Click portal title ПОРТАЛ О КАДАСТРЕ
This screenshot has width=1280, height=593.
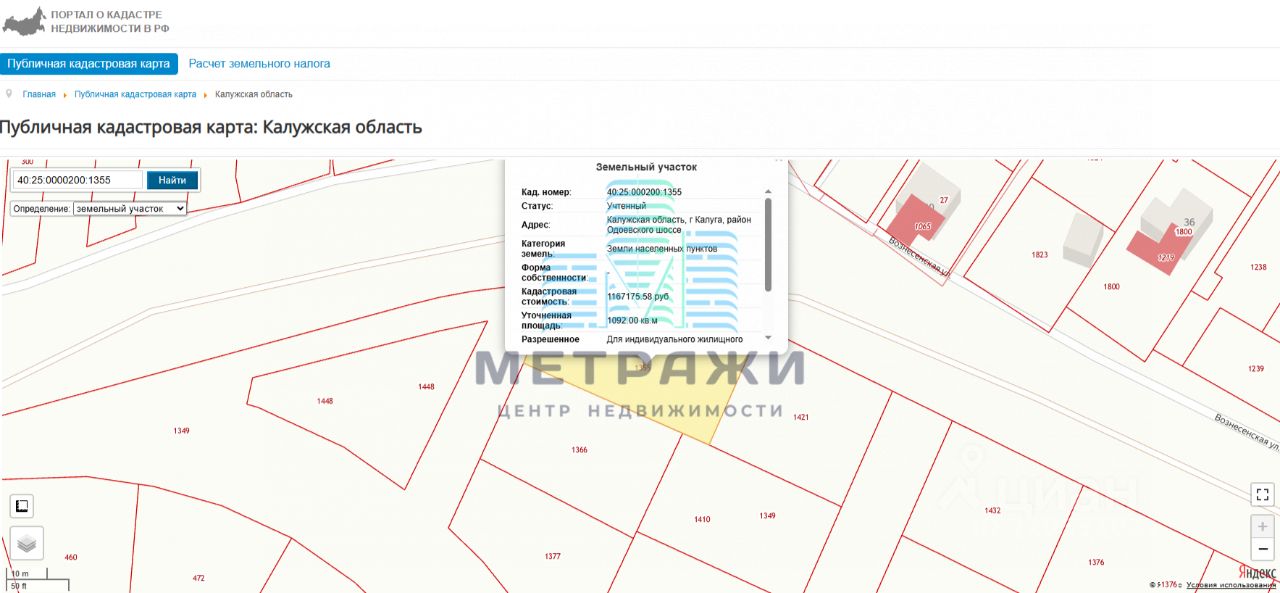pos(106,15)
